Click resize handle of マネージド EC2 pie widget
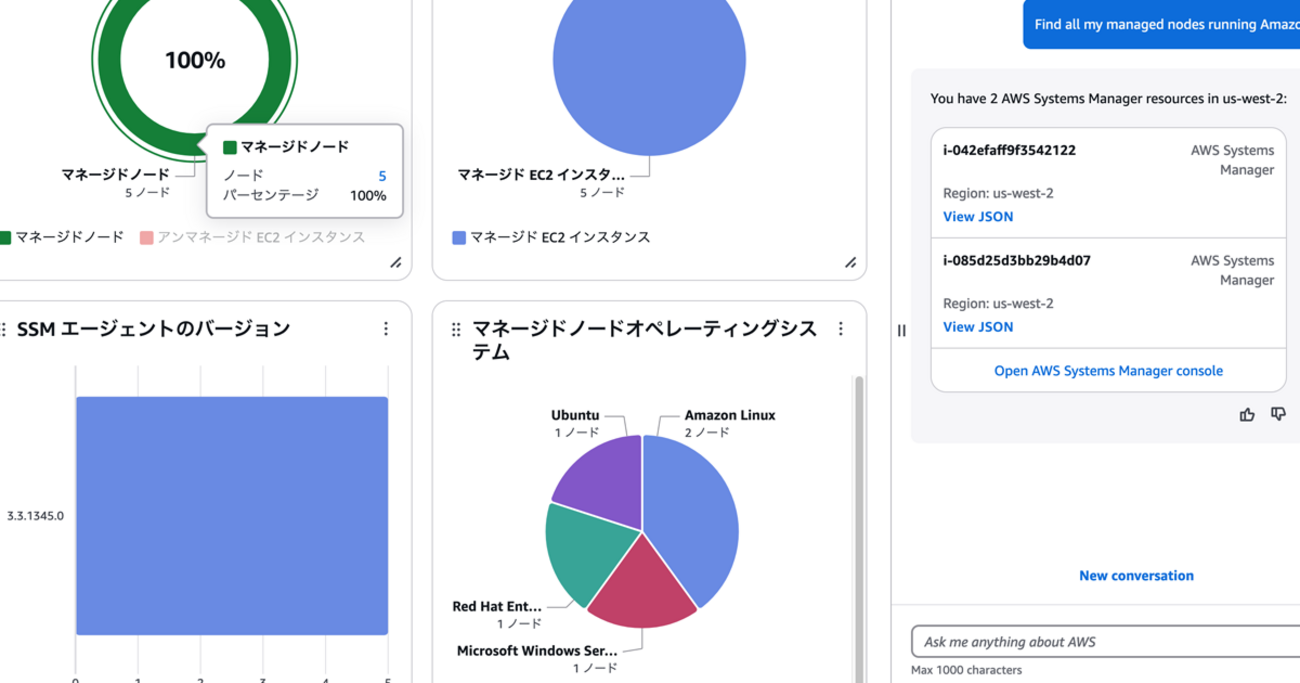This screenshot has width=1300, height=683. coord(850,262)
